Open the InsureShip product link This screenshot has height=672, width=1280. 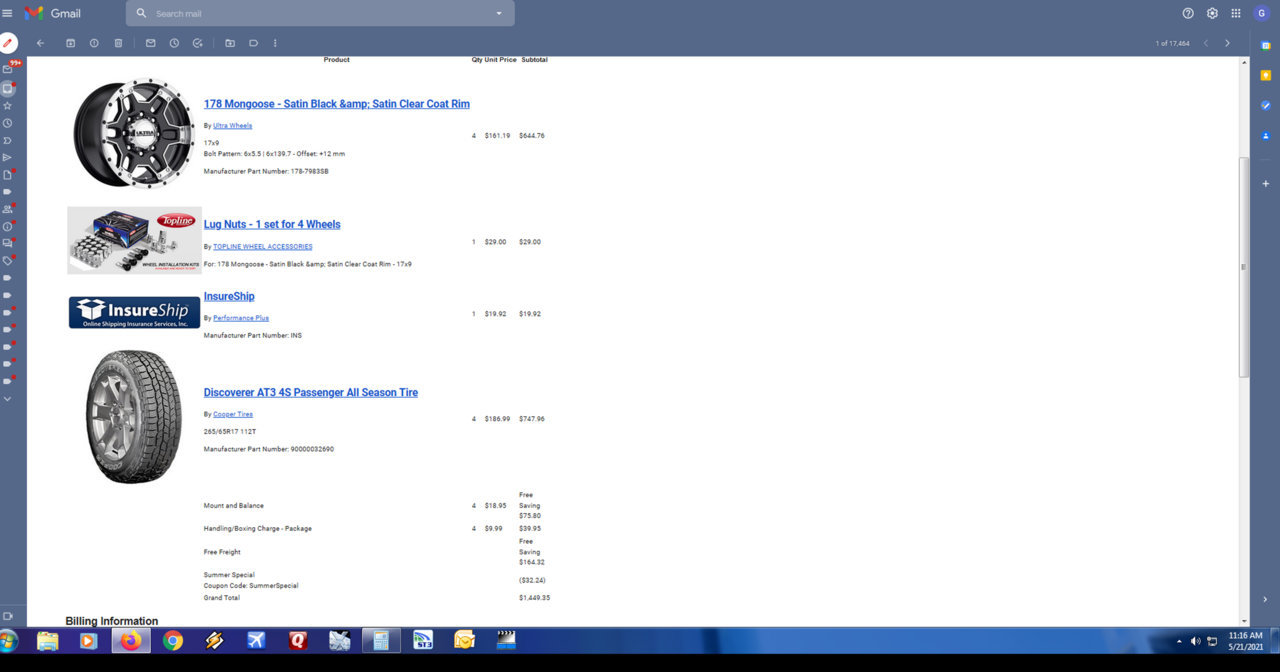pyautogui.click(x=229, y=296)
